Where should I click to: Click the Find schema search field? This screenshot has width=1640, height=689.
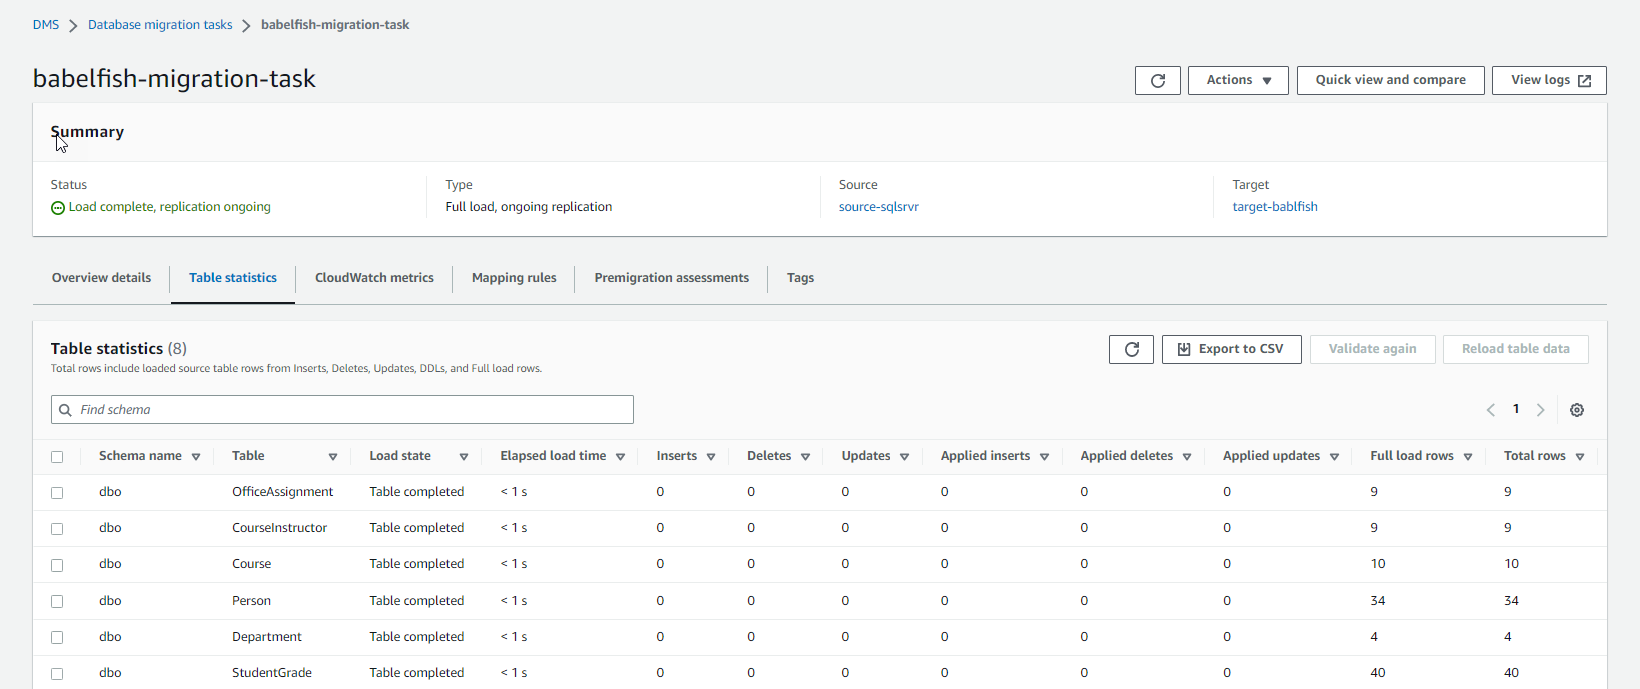point(342,410)
